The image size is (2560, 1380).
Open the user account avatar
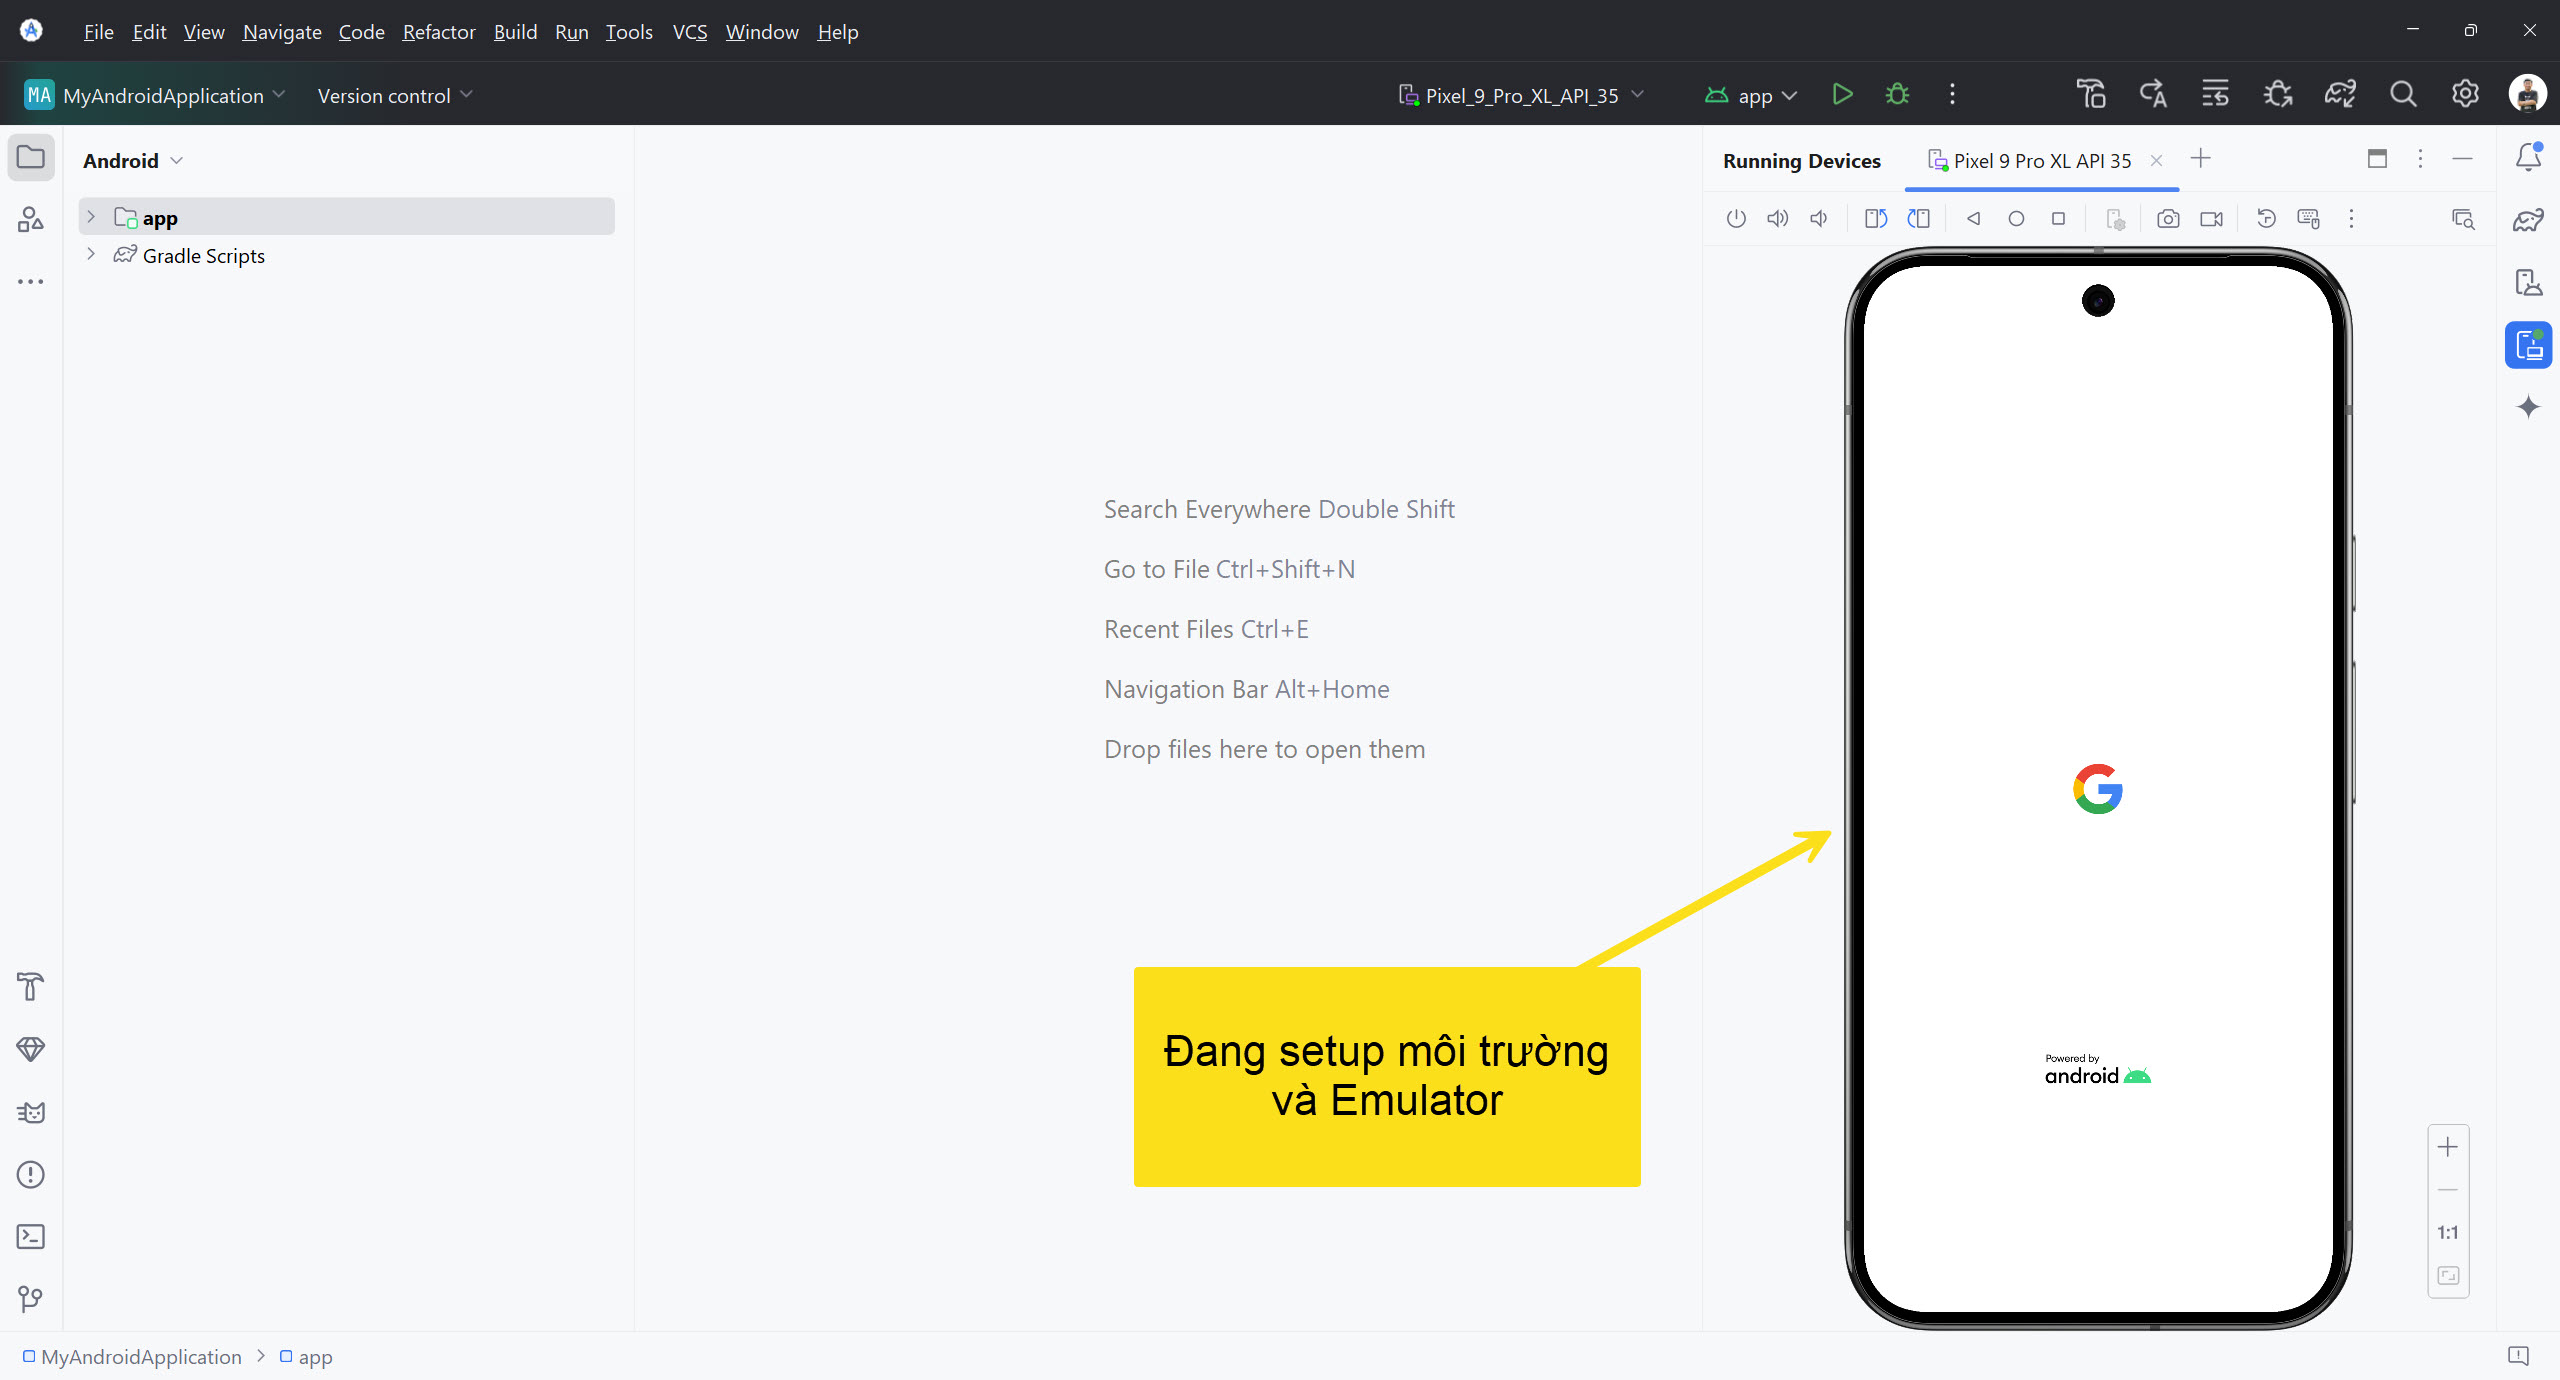2527,95
